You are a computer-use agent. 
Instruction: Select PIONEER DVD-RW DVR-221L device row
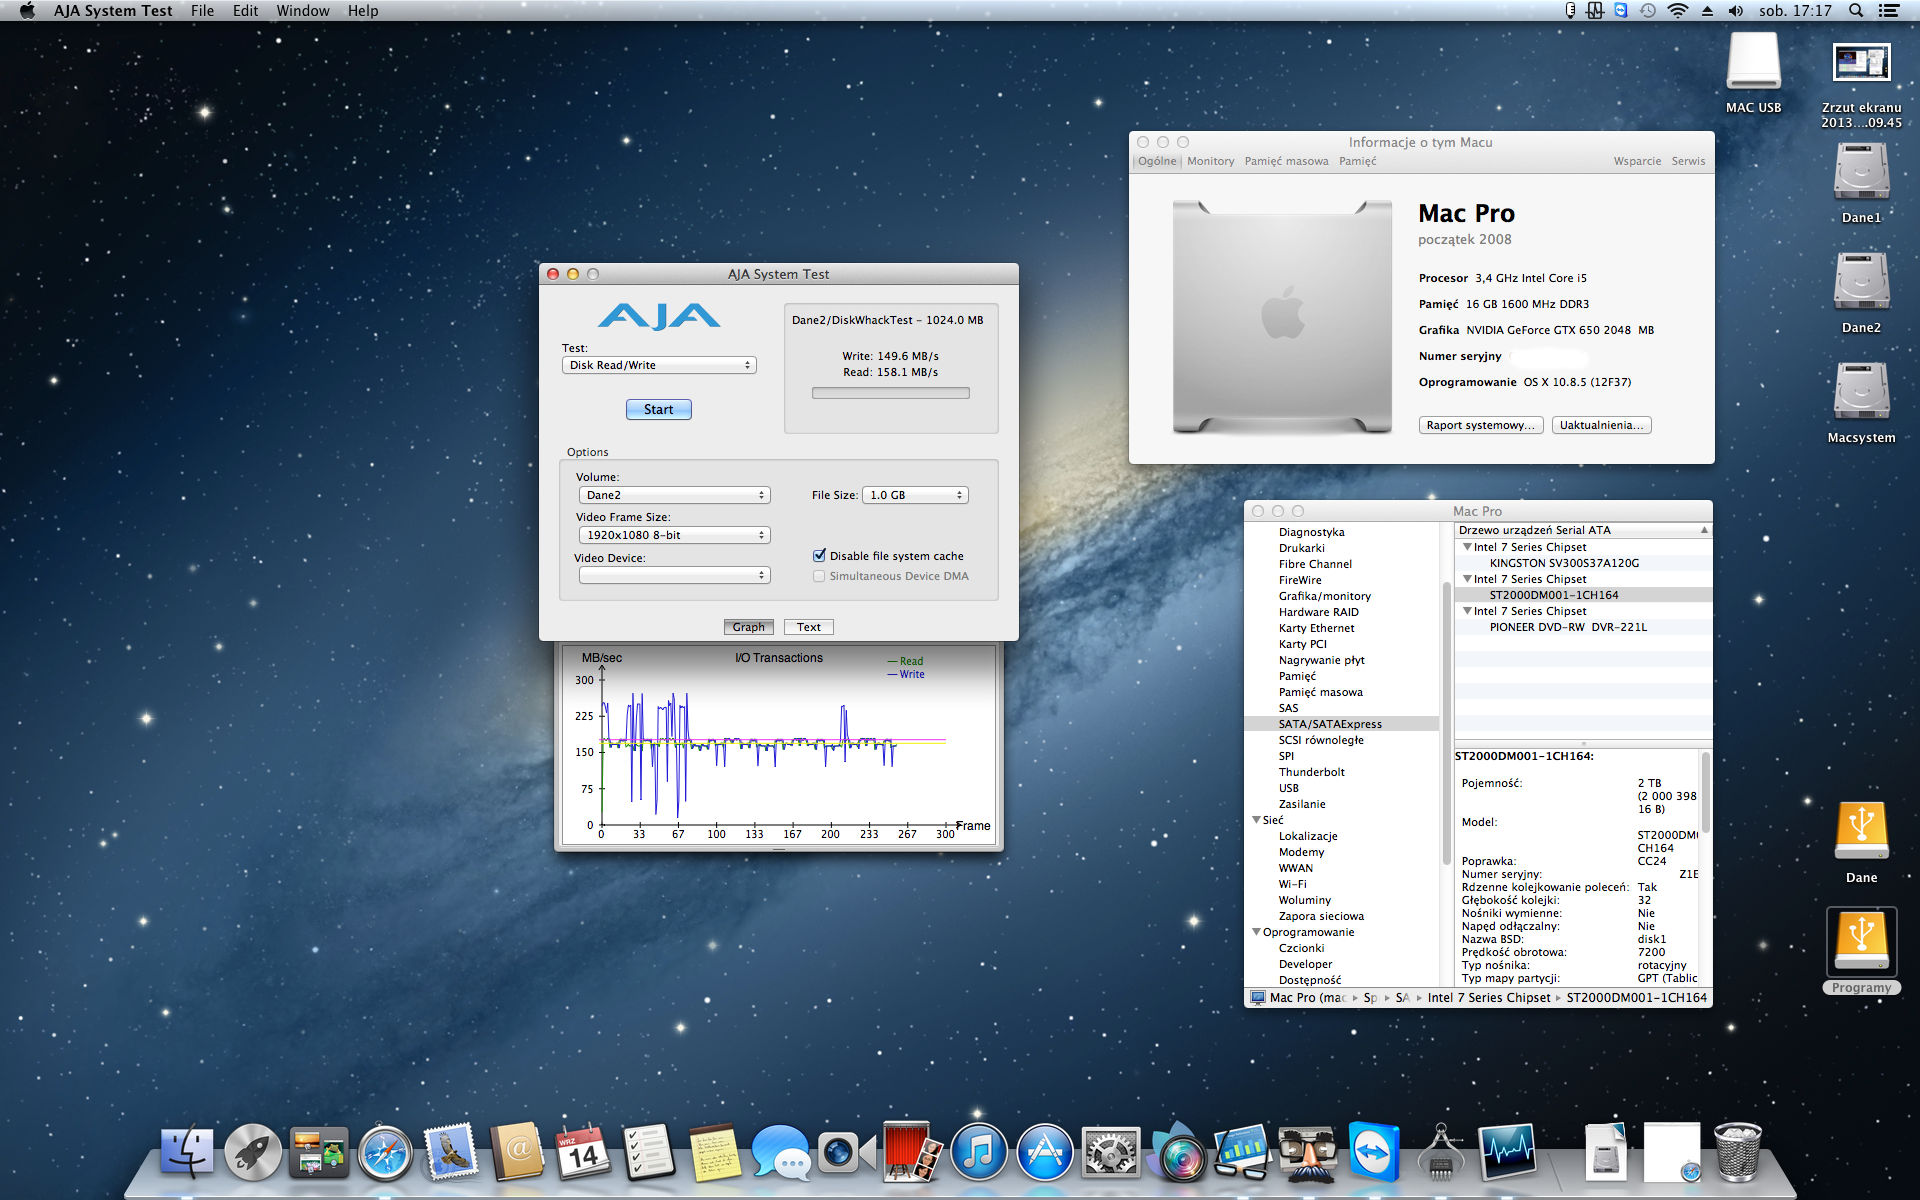pyautogui.click(x=1582, y=627)
